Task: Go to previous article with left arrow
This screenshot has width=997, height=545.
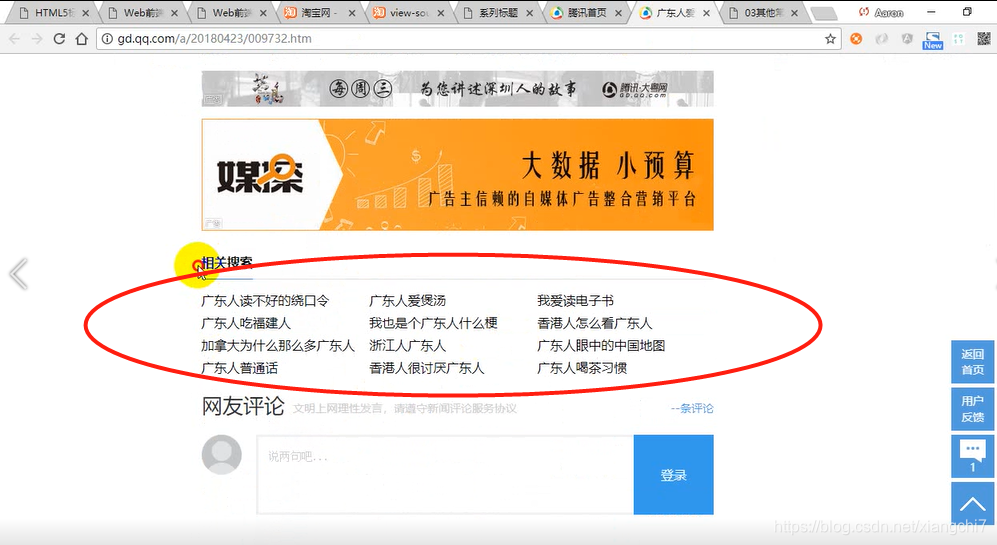Action: 18,274
